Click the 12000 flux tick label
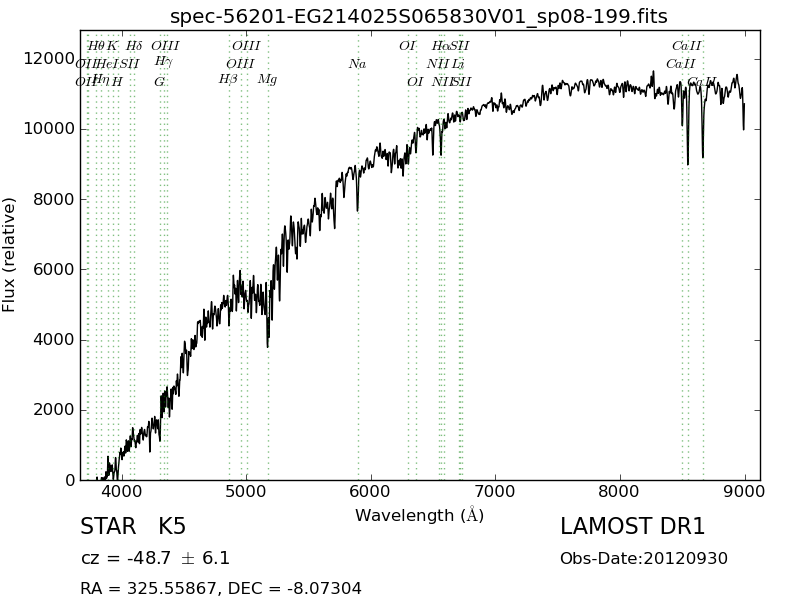The height and width of the screenshot is (600, 800). pyautogui.click(x=49, y=59)
